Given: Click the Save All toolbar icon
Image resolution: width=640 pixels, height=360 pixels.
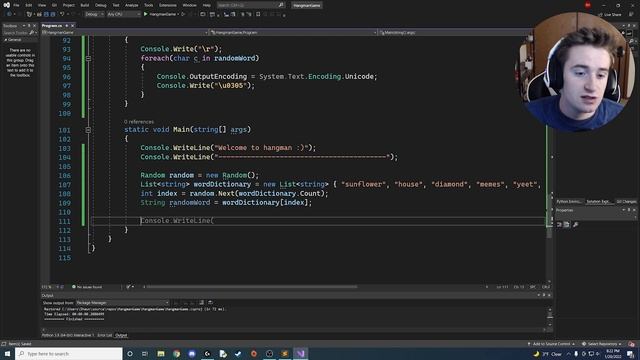Looking at the screenshot, I should [x=53, y=14].
